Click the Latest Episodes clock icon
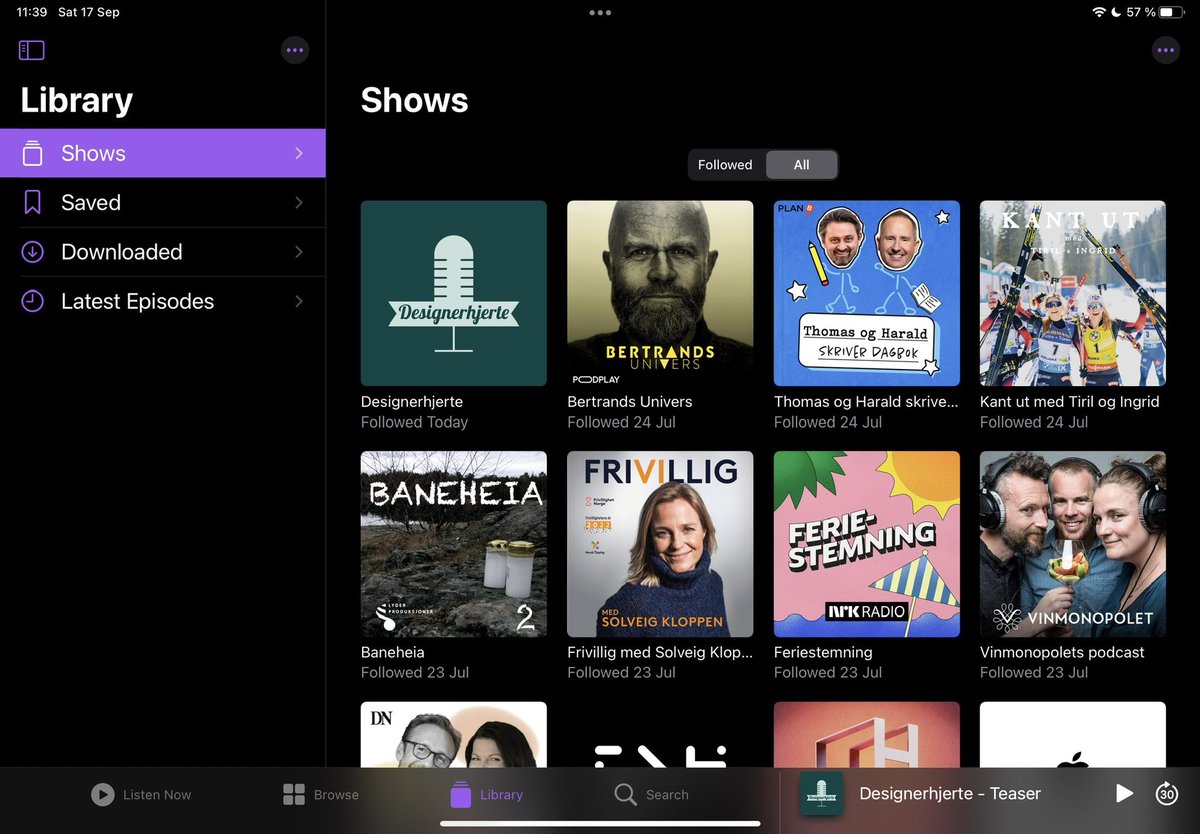Image resolution: width=1200 pixels, height=834 pixels. (x=33, y=301)
